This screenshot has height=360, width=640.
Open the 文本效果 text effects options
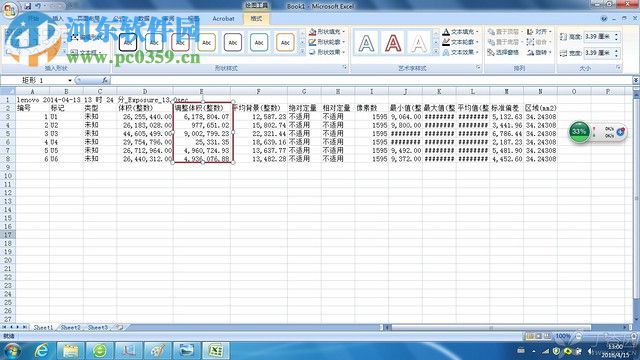point(460,52)
